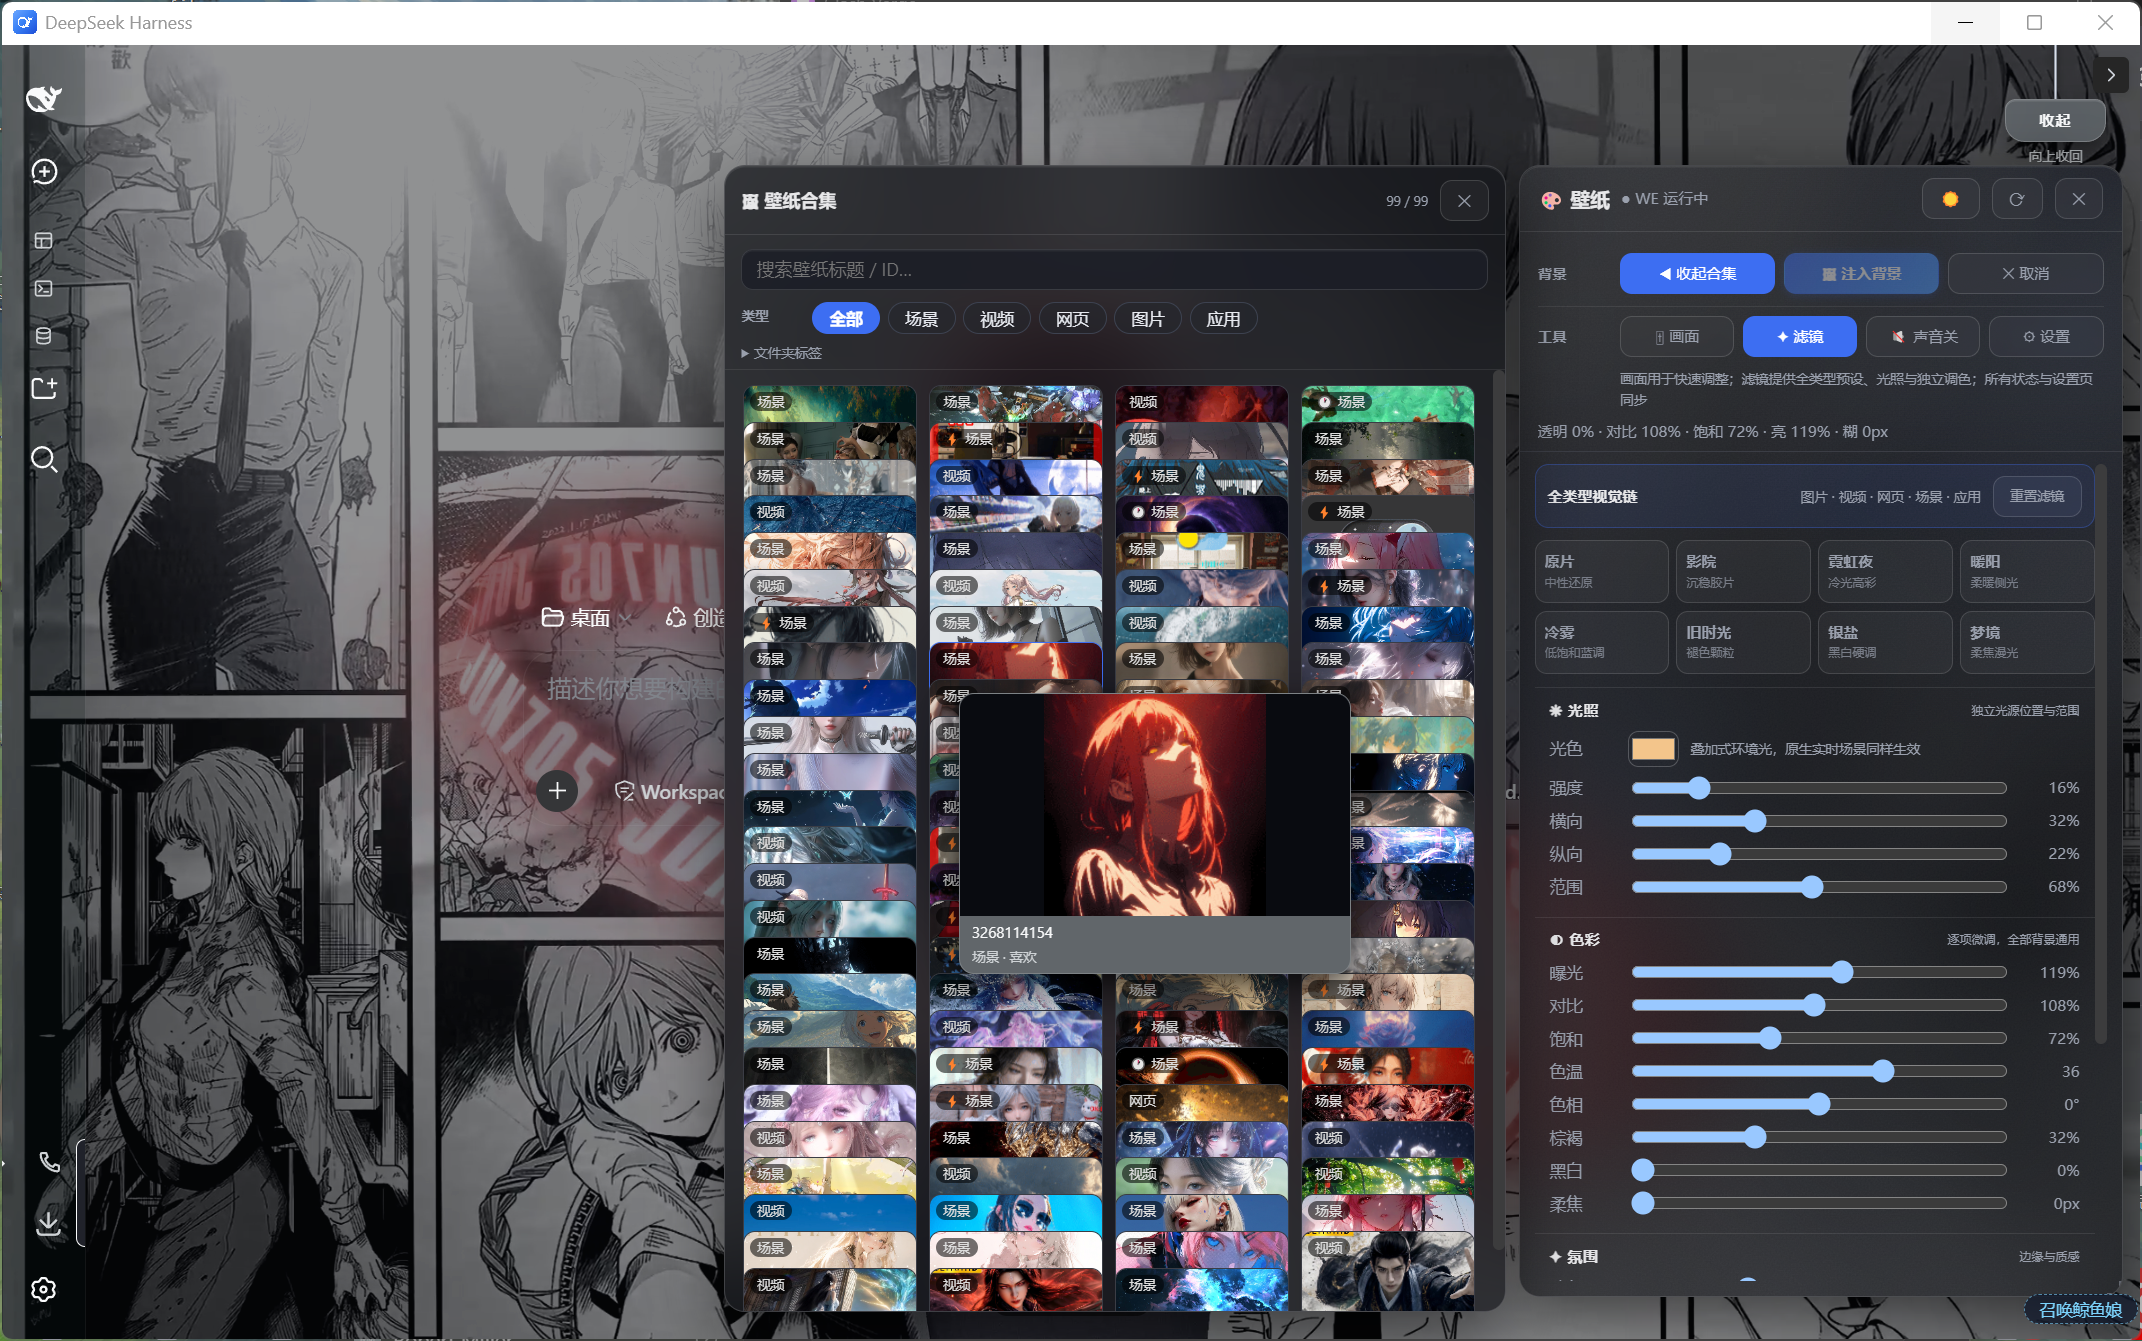The width and height of the screenshot is (2142, 1341).
Task: Switch to the 画面 tool tab
Action: point(1677,337)
